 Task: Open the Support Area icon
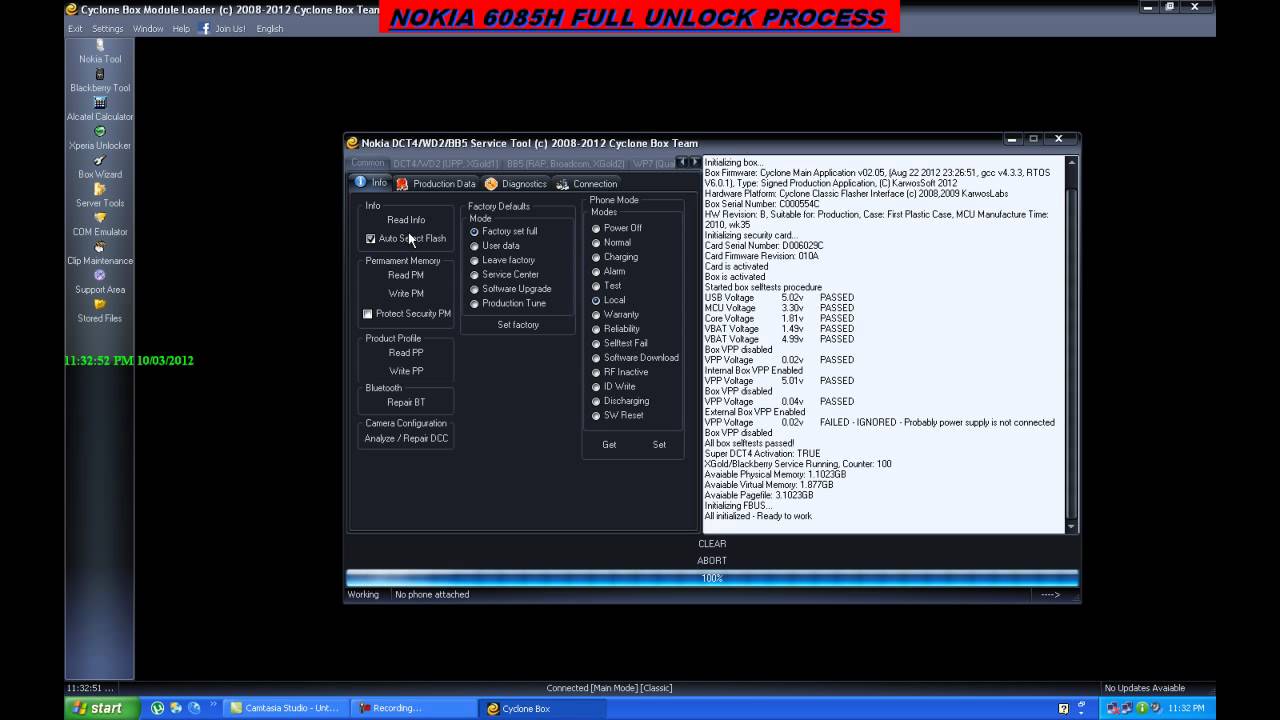[x=100, y=276]
